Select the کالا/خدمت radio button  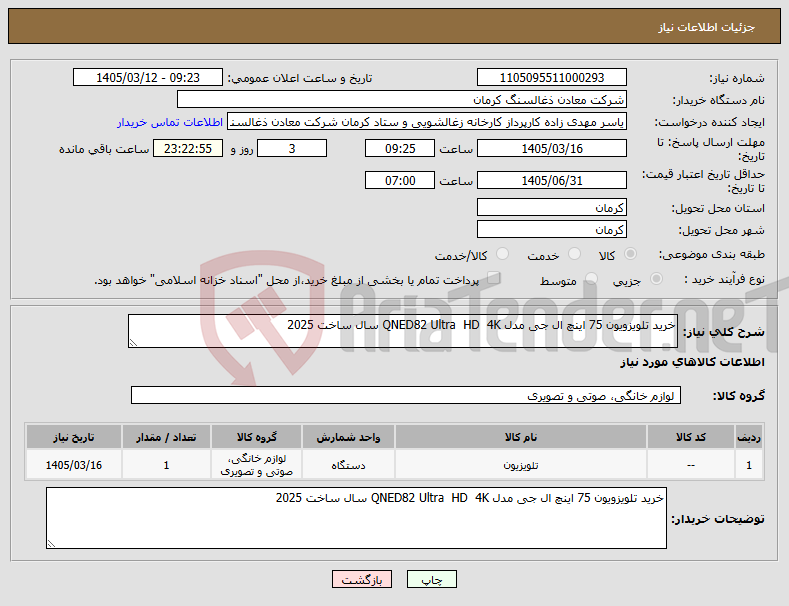coord(502,254)
